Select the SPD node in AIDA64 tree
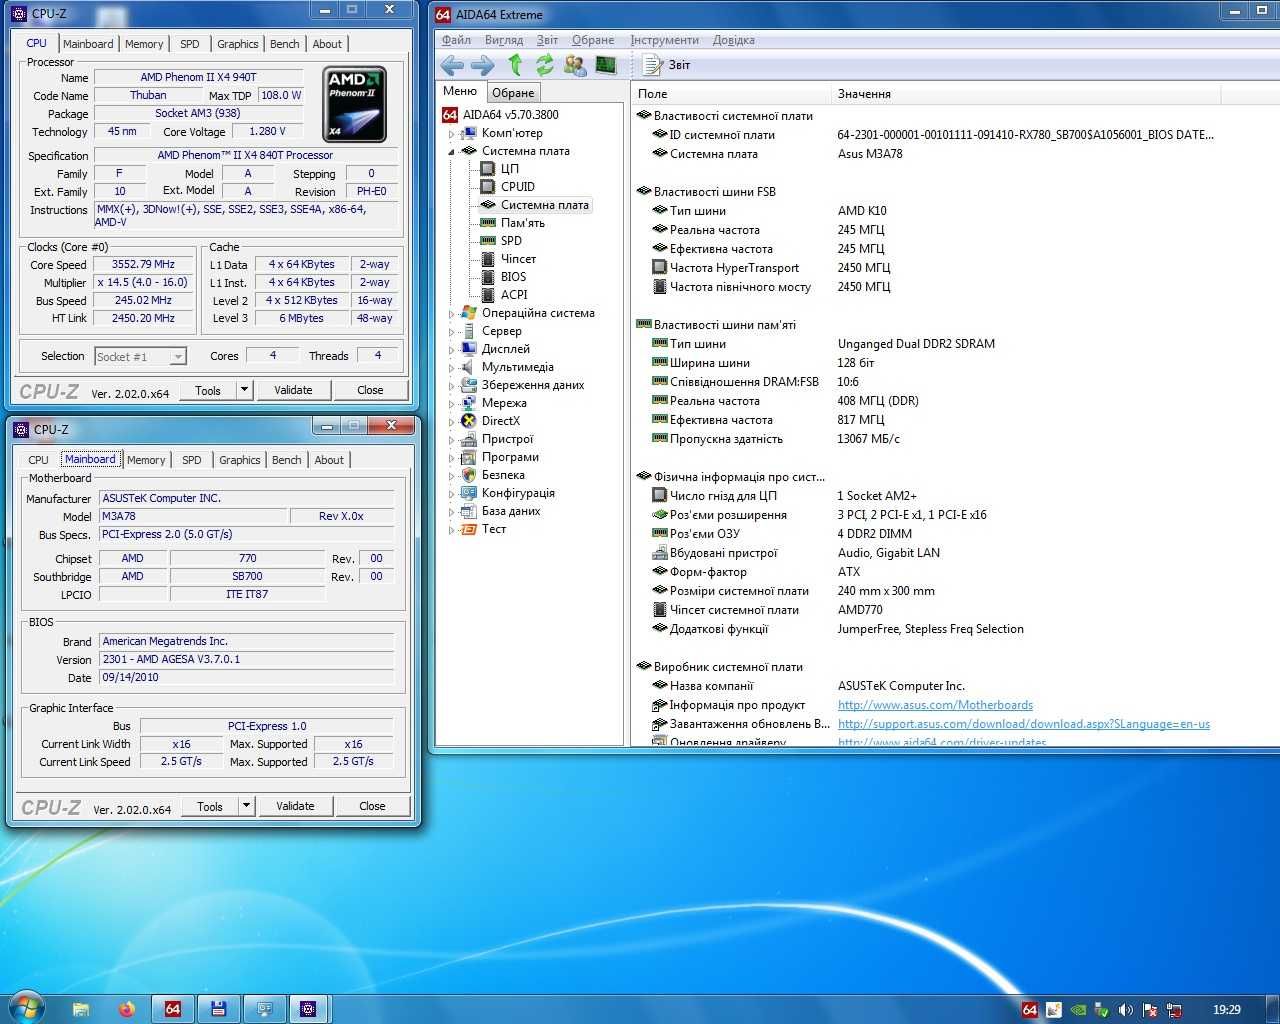1280x1024 pixels. 511,241
